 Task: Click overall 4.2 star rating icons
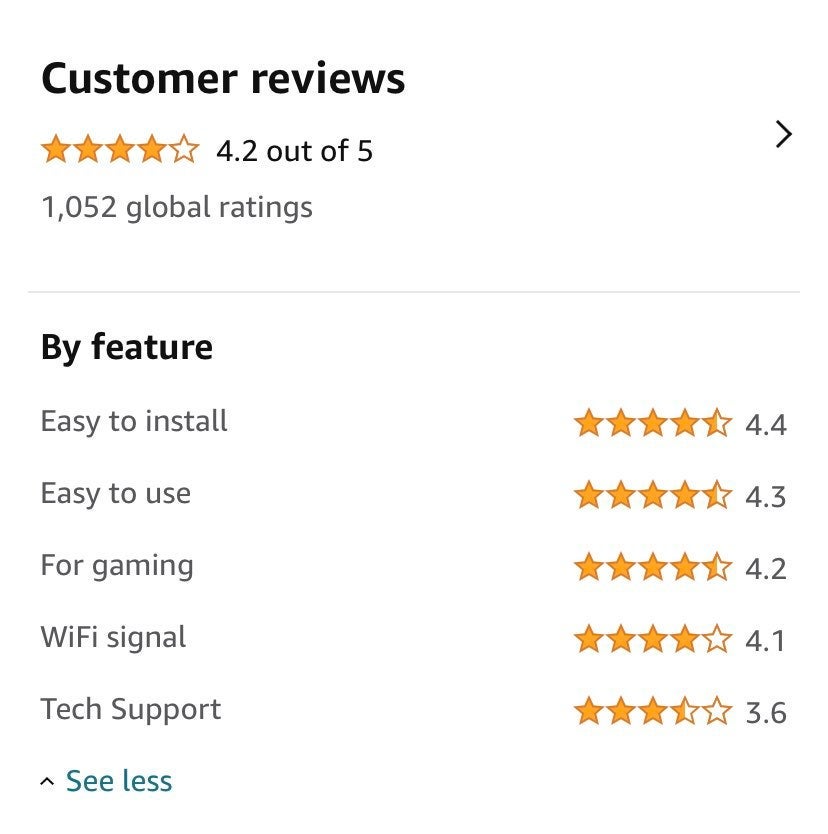click(x=120, y=149)
